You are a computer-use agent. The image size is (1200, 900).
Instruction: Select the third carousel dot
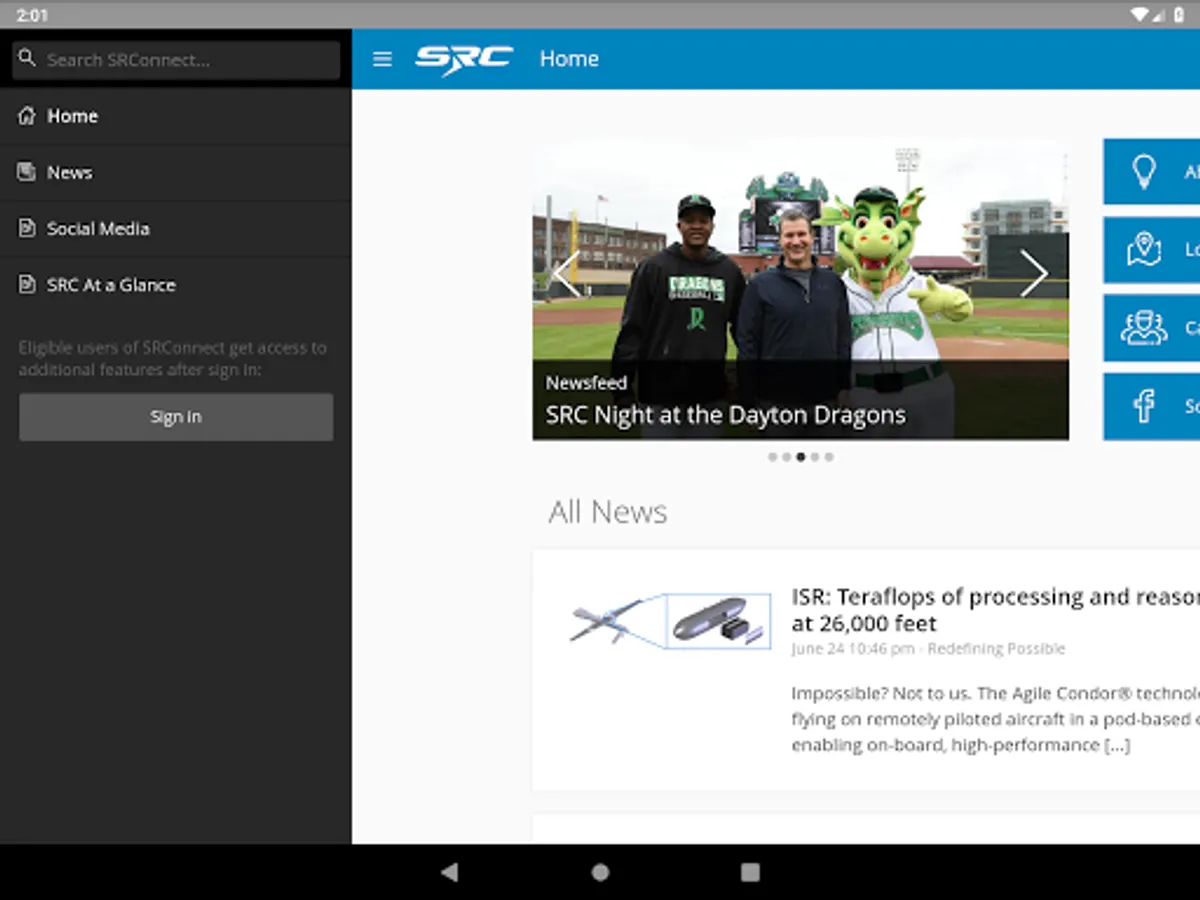(x=801, y=457)
